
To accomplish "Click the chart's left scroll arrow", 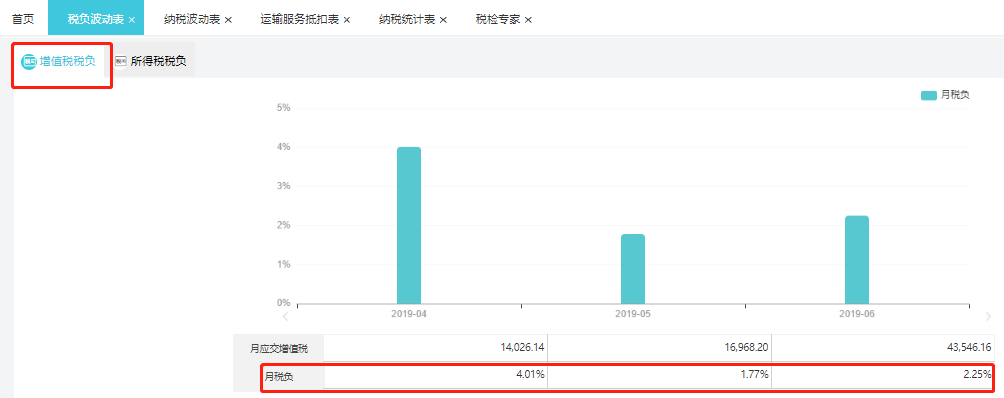I will [x=286, y=316].
